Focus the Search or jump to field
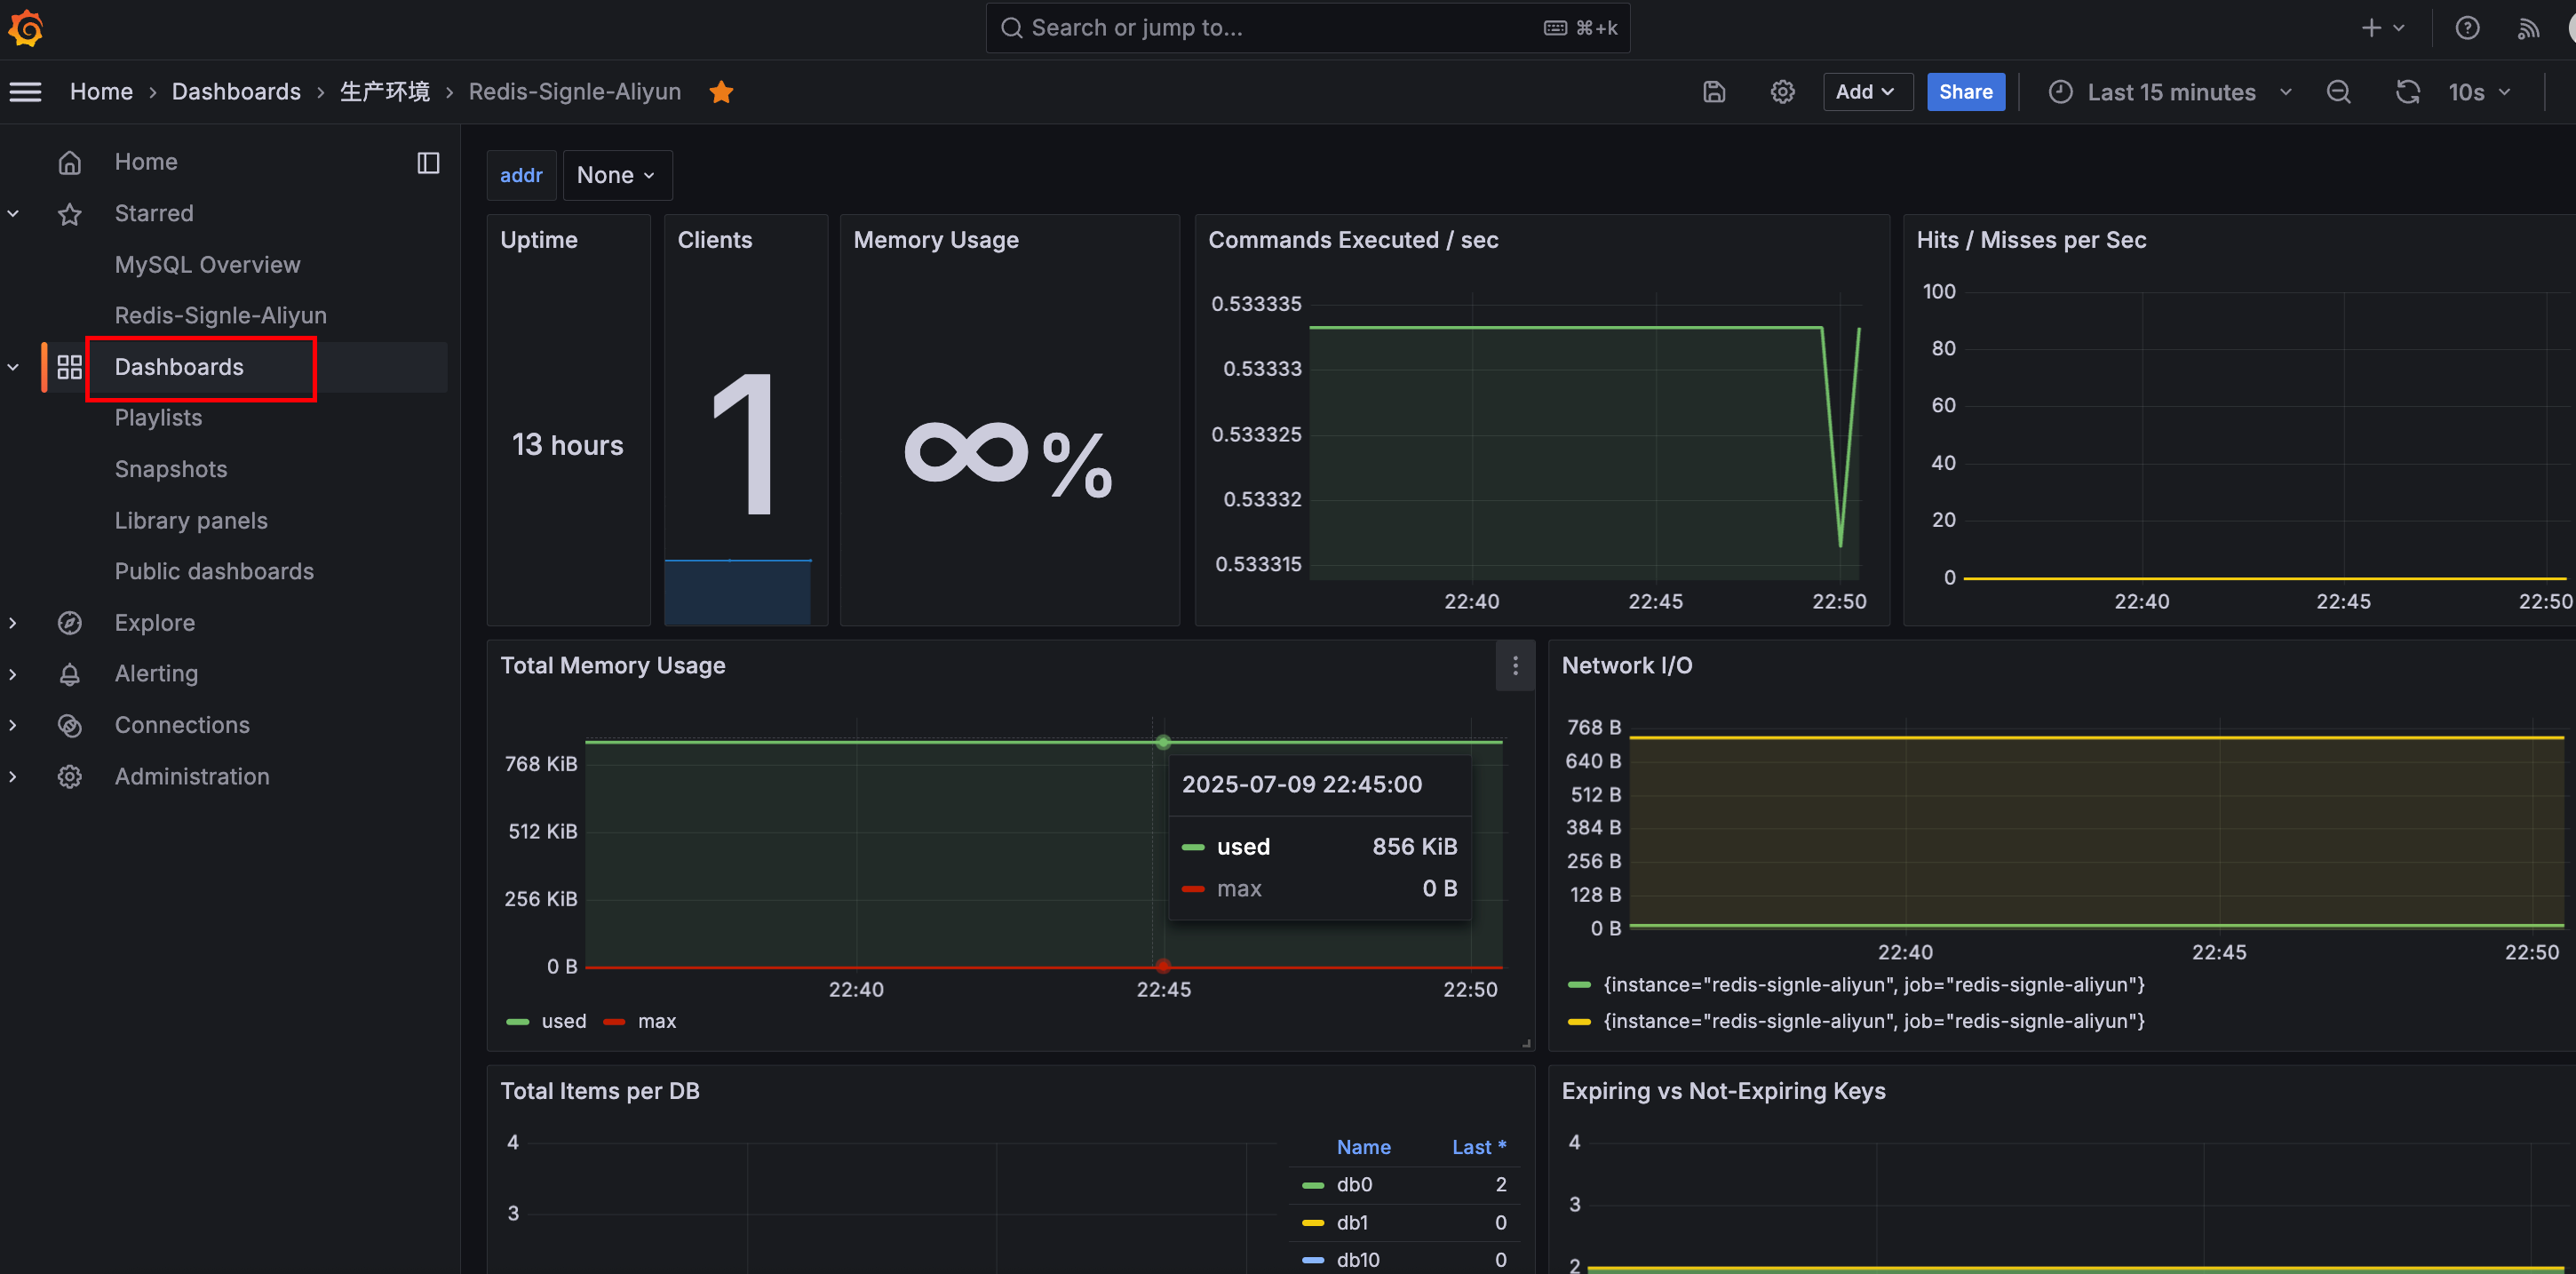2576x1274 pixels. pyautogui.click(x=1307, y=28)
